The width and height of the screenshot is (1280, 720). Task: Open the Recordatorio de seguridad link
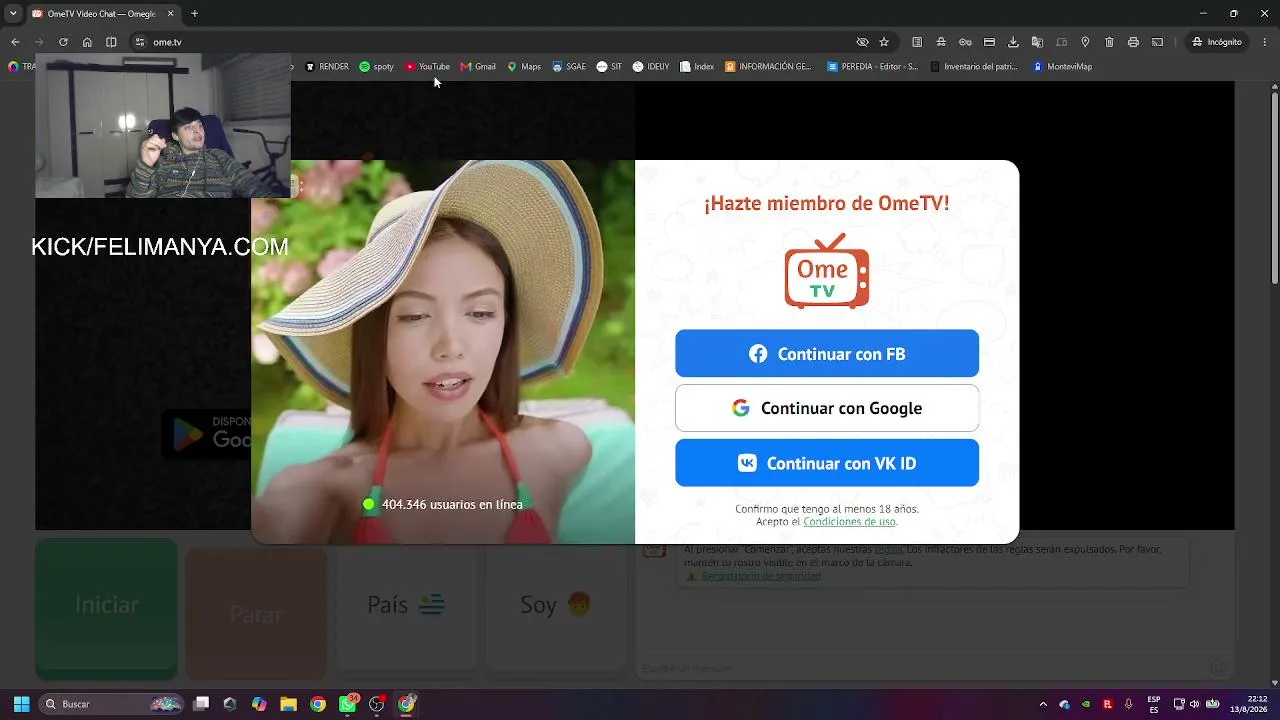pyautogui.click(x=761, y=576)
